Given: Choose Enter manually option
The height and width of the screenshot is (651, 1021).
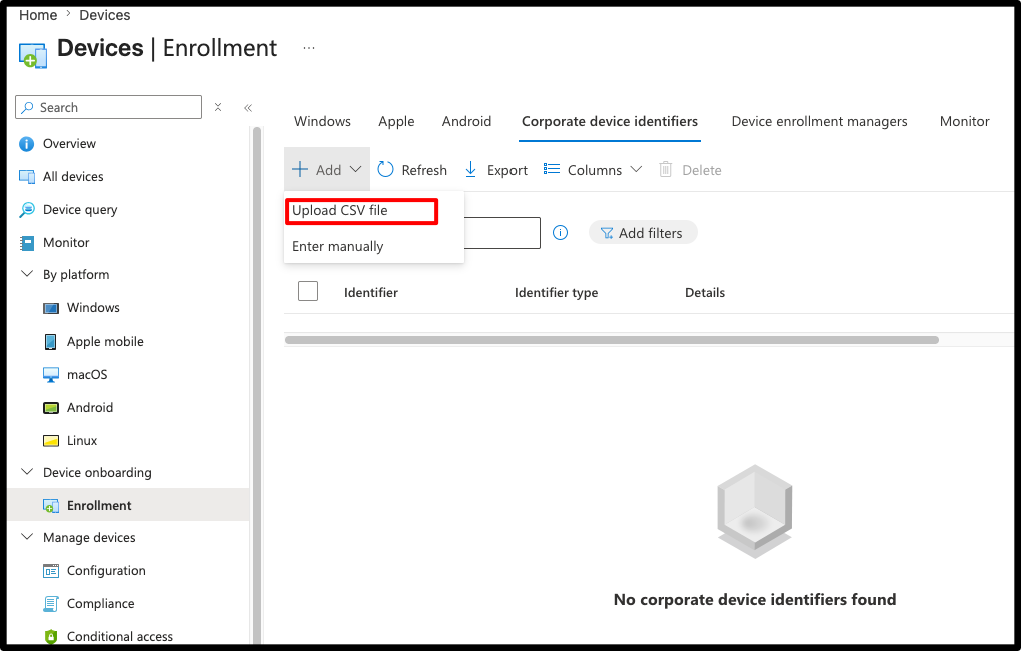Looking at the screenshot, I should (x=337, y=246).
